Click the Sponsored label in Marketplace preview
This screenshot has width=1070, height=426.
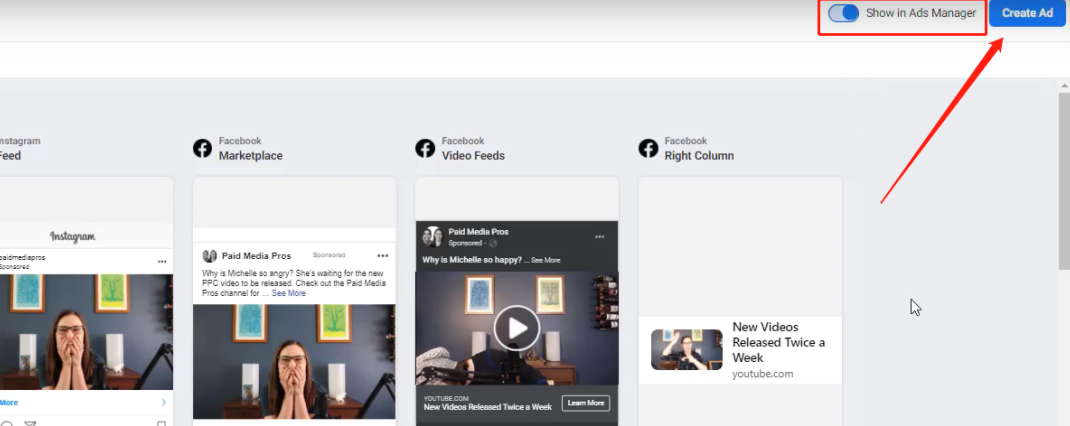(329, 255)
